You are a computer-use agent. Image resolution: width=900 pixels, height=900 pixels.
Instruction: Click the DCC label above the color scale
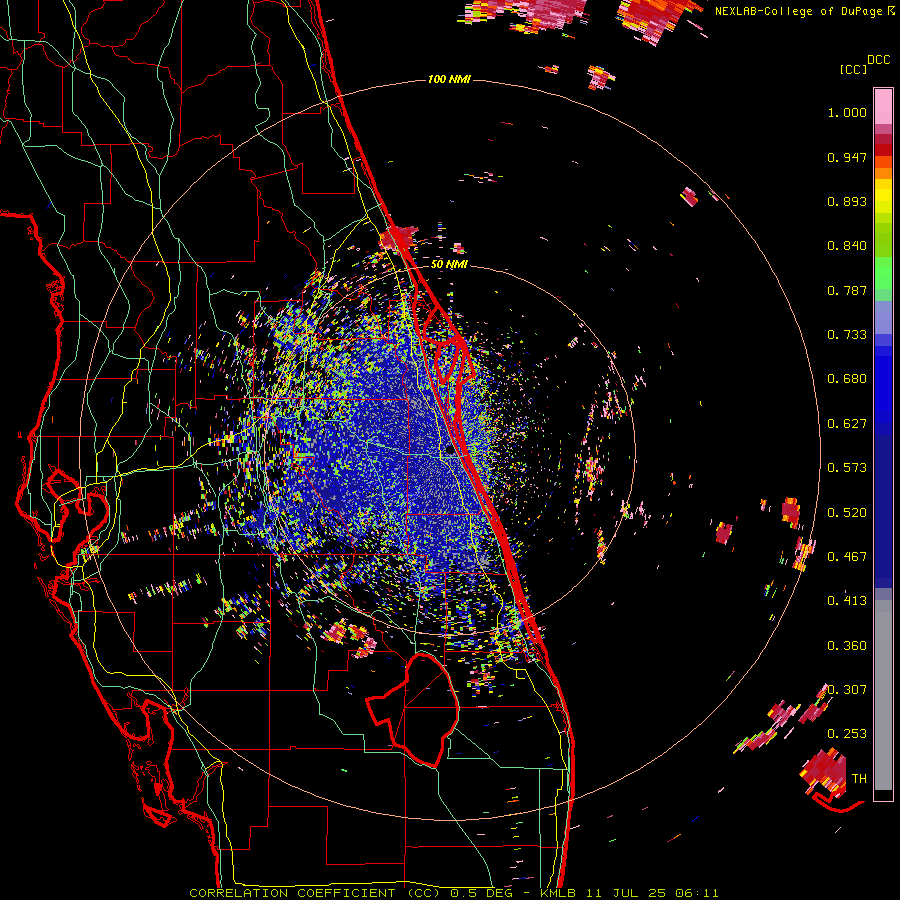tap(879, 60)
